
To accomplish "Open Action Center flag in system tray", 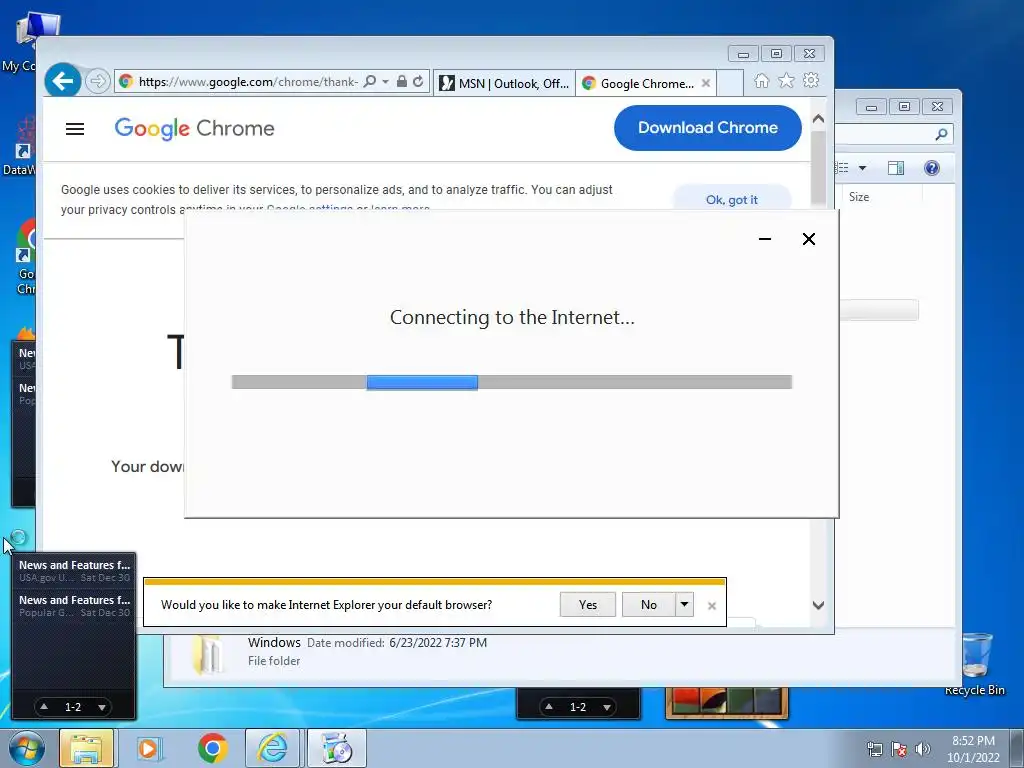I will click(899, 750).
